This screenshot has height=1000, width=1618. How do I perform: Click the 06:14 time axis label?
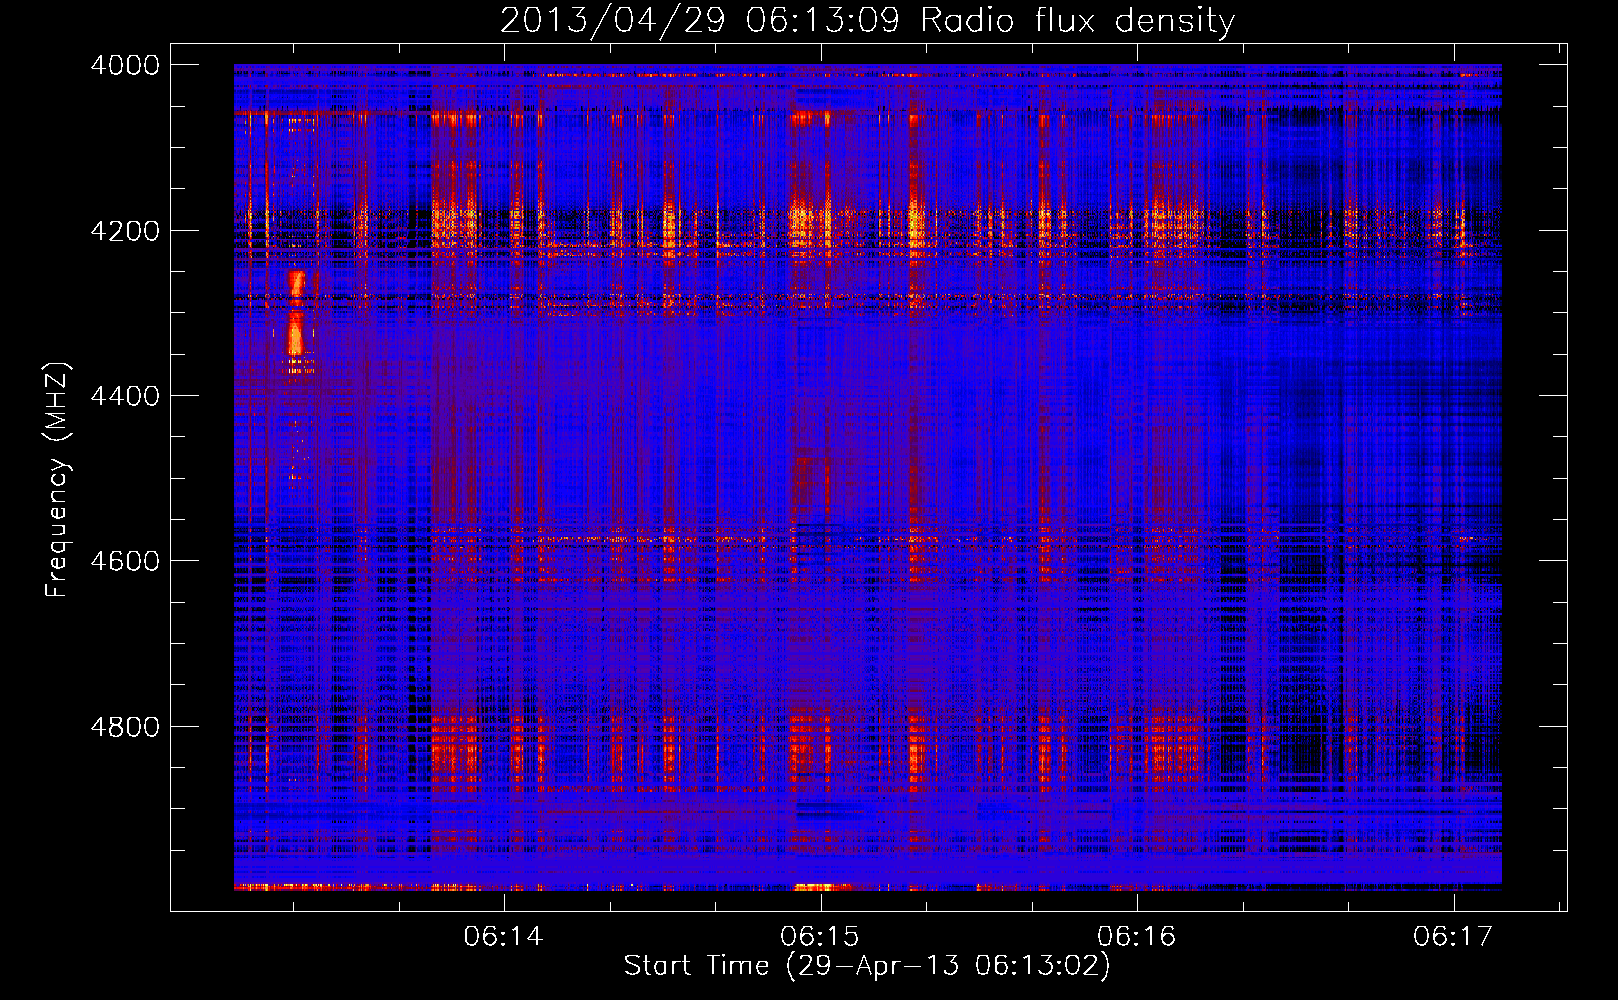503,936
